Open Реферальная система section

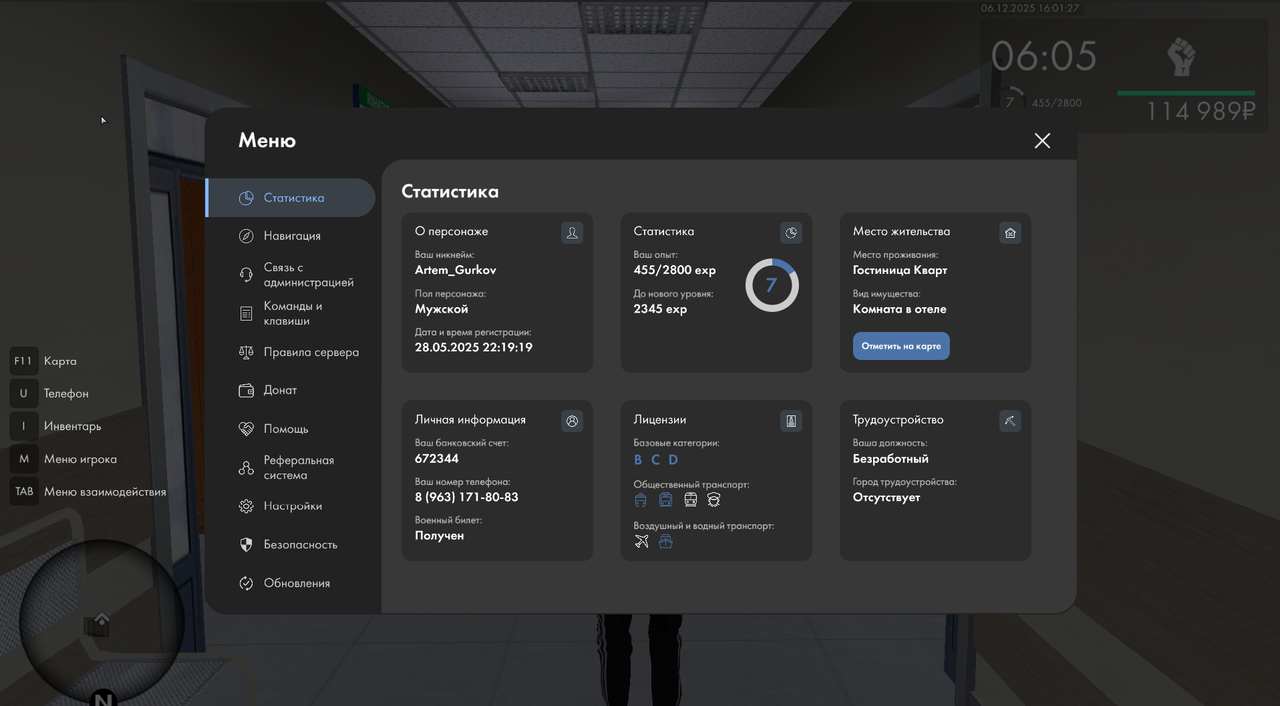[x=290, y=468]
